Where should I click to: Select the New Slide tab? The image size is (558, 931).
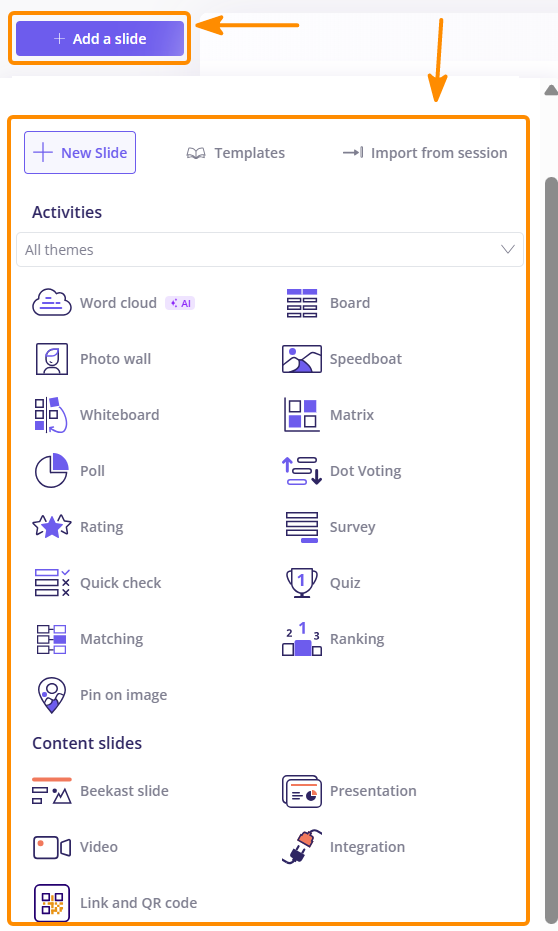(x=80, y=153)
